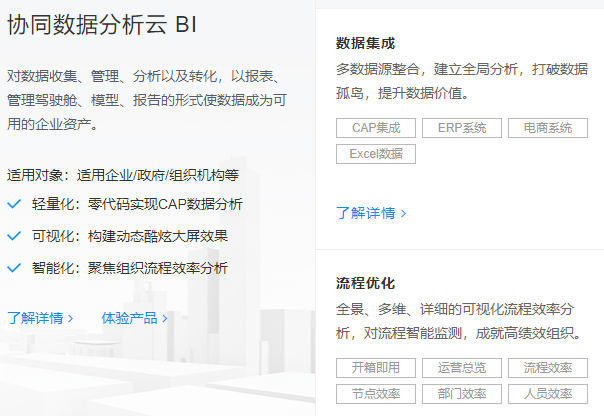Image resolution: width=604 pixels, height=416 pixels.
Task: Click the checkmark icon beside 轻量化
Action: [x=13, y=204]
